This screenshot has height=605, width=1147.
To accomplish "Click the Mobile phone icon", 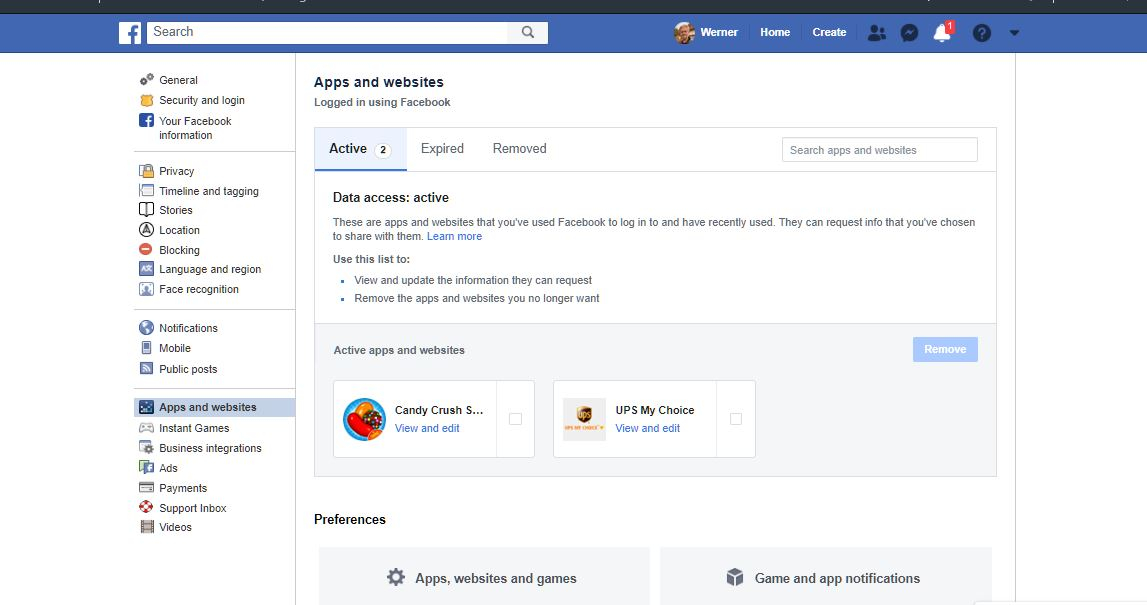I will (x=146, y=348).
